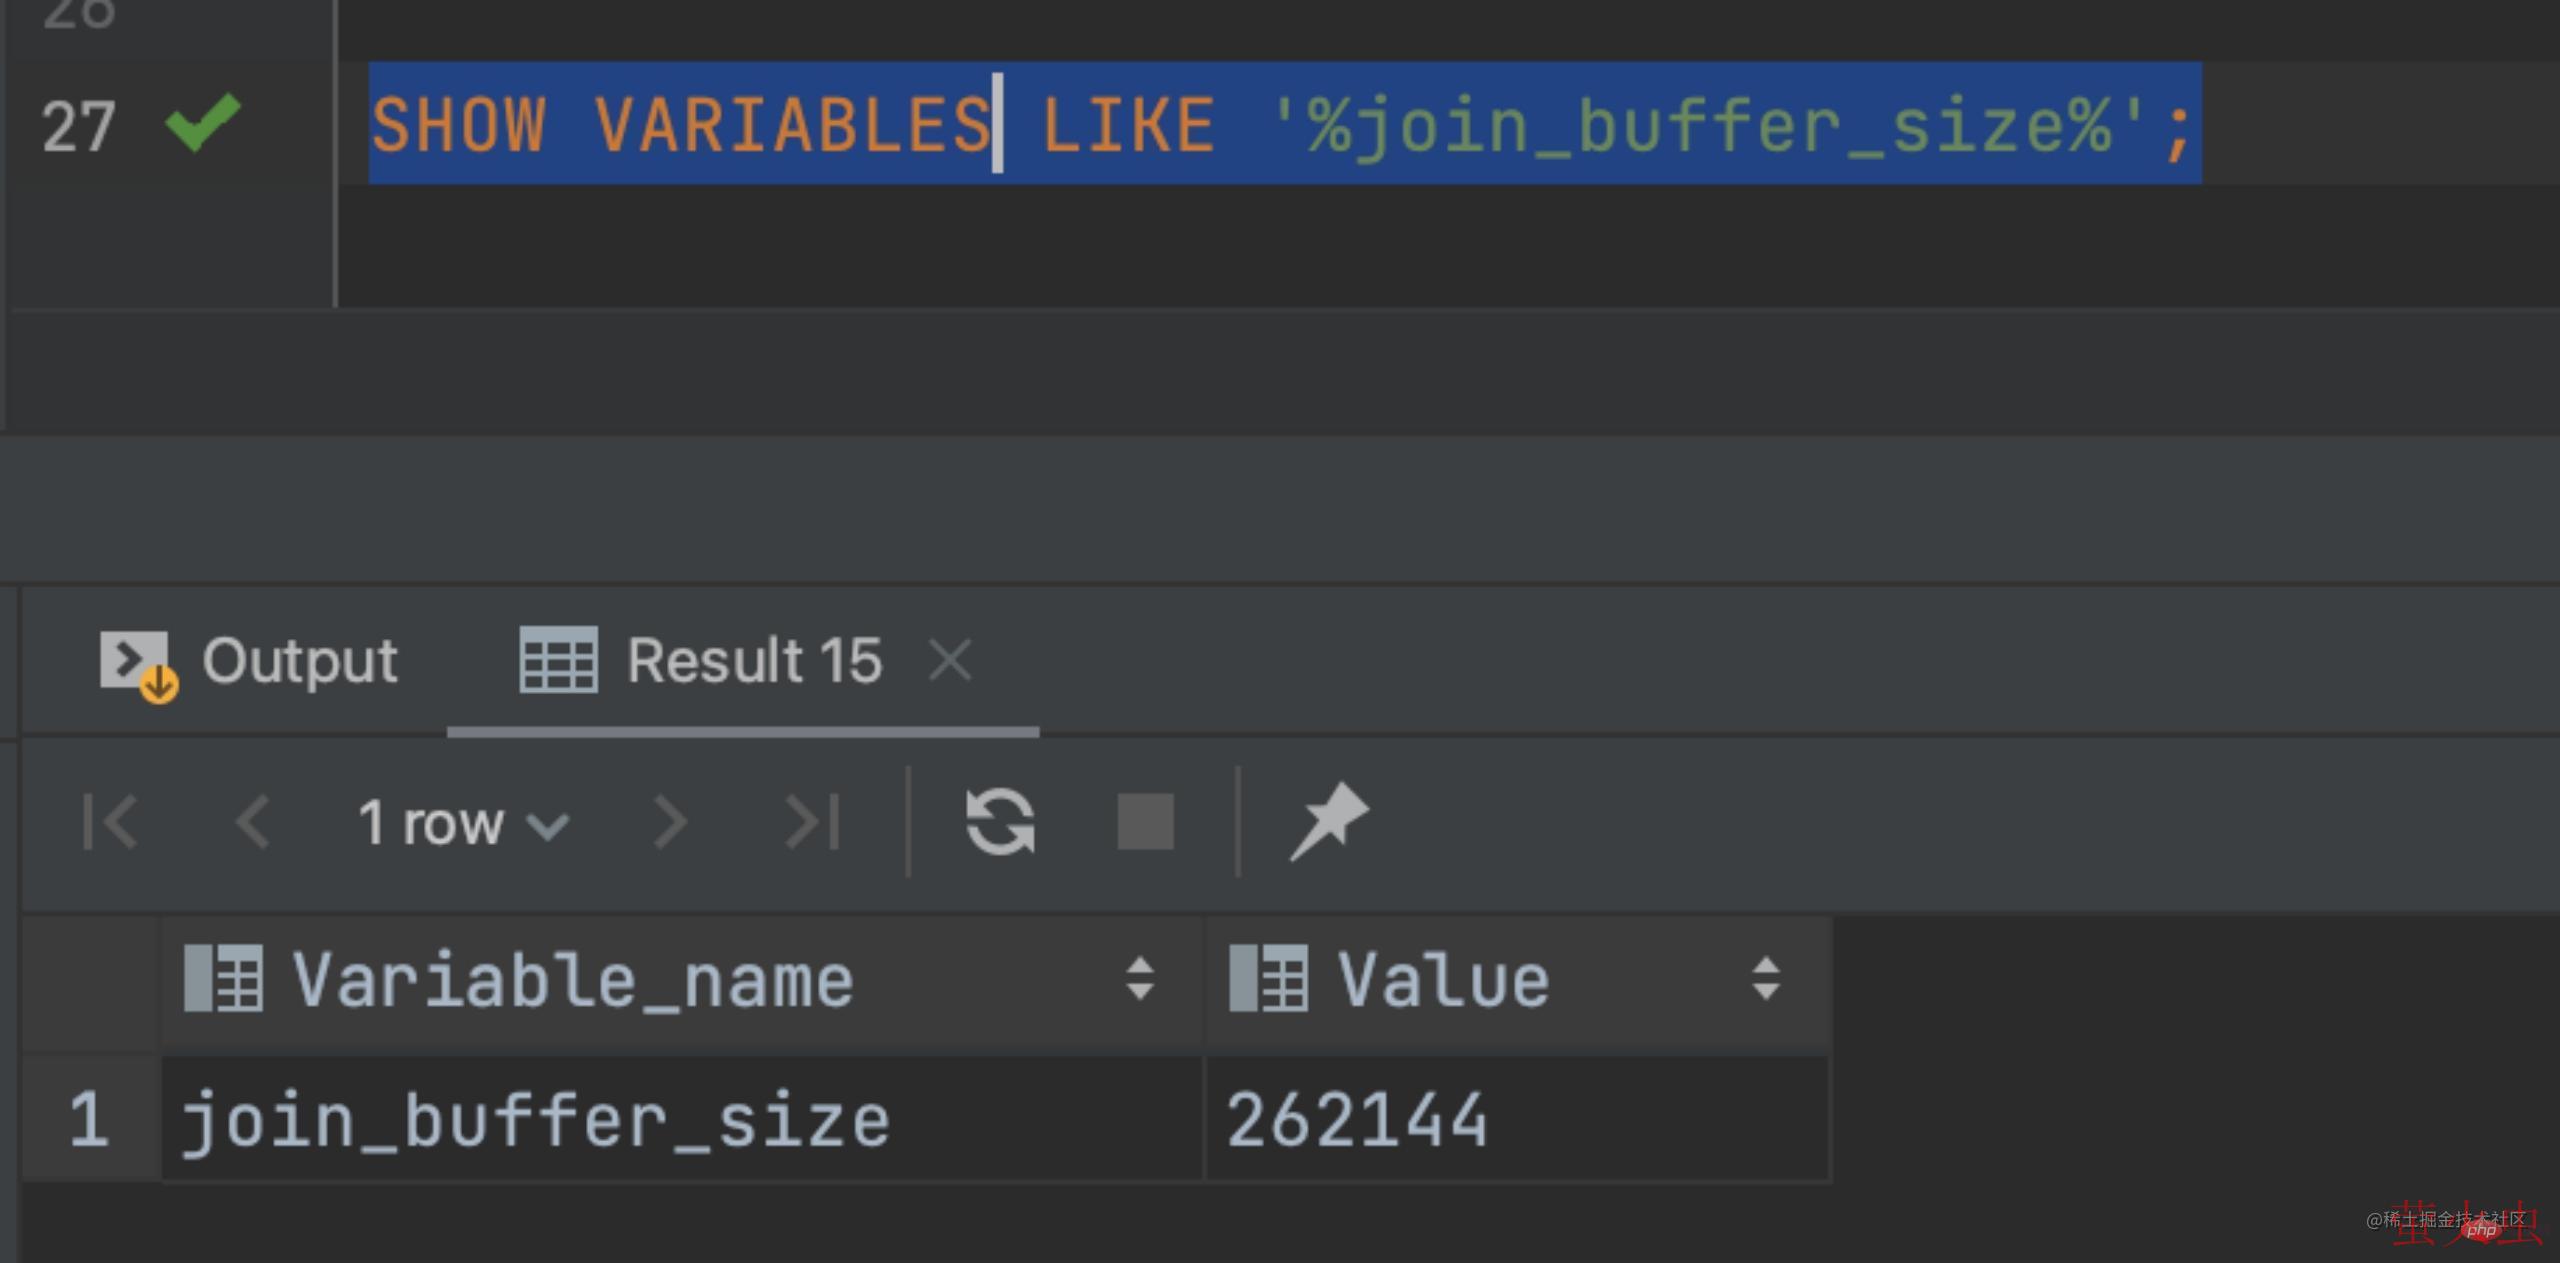
Task: Sort by Value column arrows
Action: [1766, 979]
